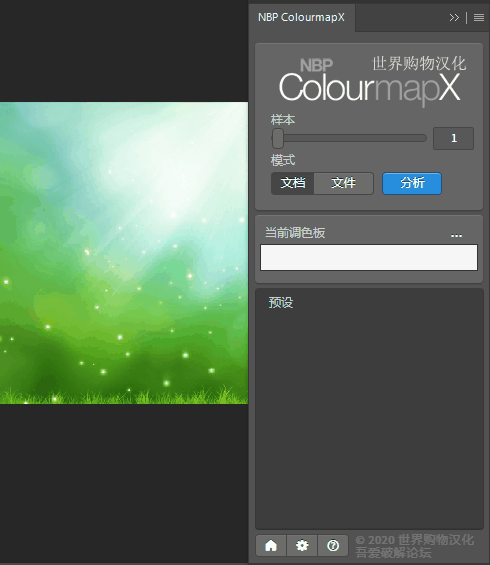Click the white current palette strip
This screenshot has width=490, height=565.
[x=369, y=257]
